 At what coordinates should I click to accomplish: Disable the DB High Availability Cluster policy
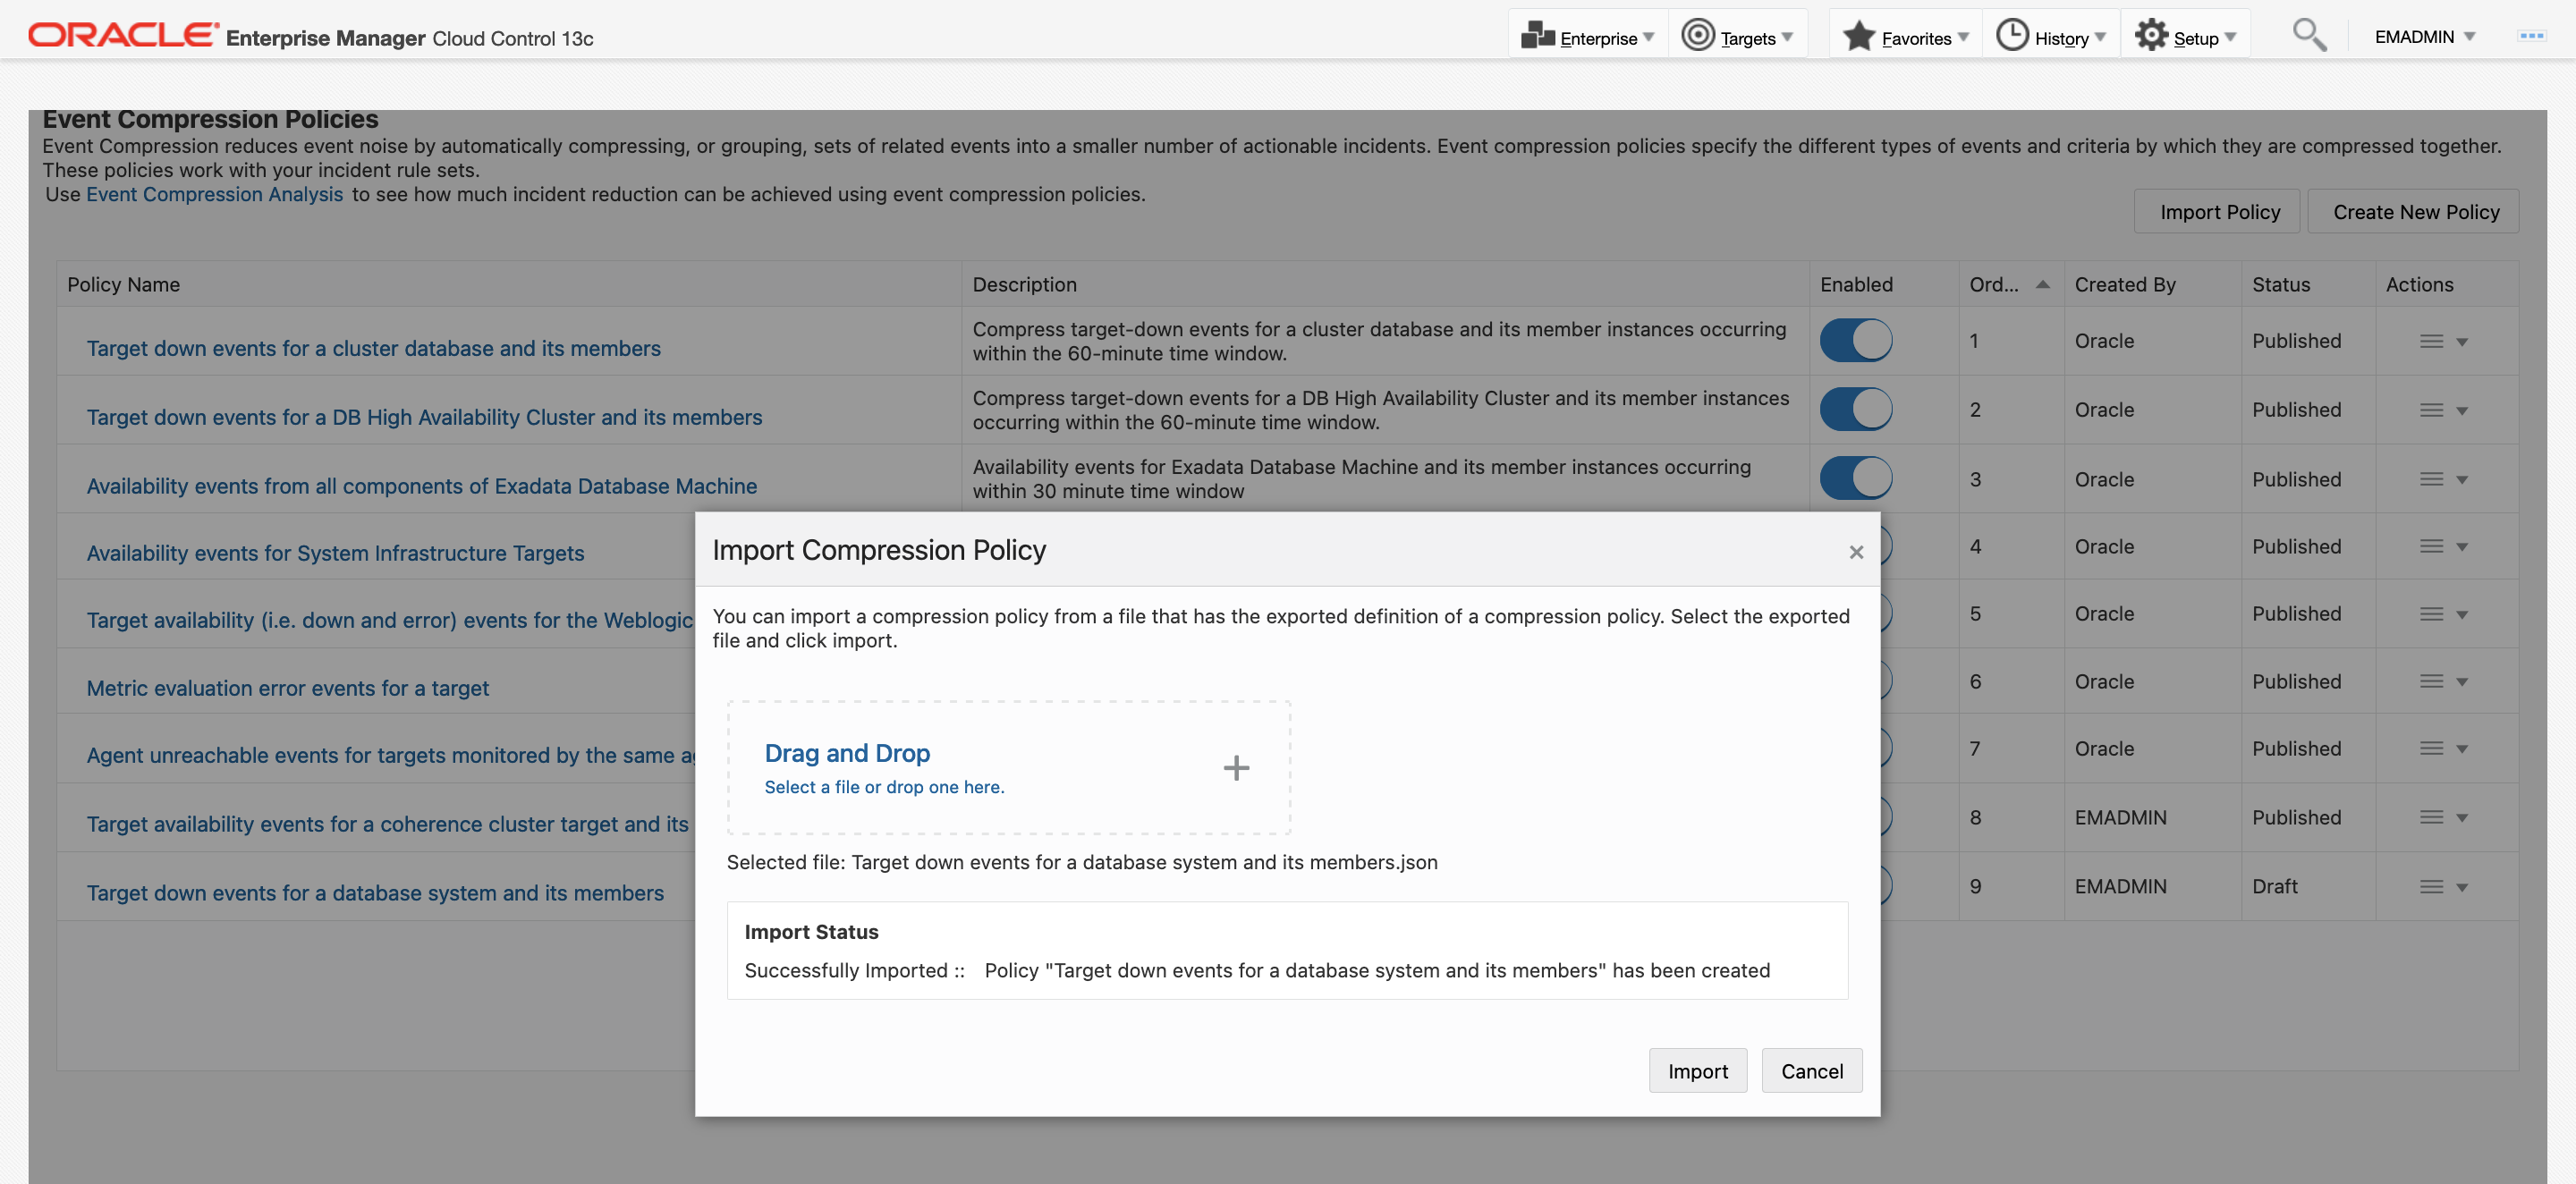(x=1855, y=410)
